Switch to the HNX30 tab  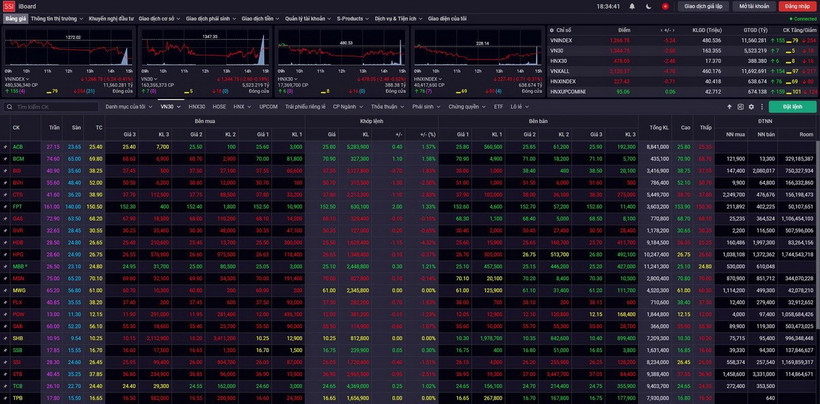pyautogui.click(x=196, y=106)
